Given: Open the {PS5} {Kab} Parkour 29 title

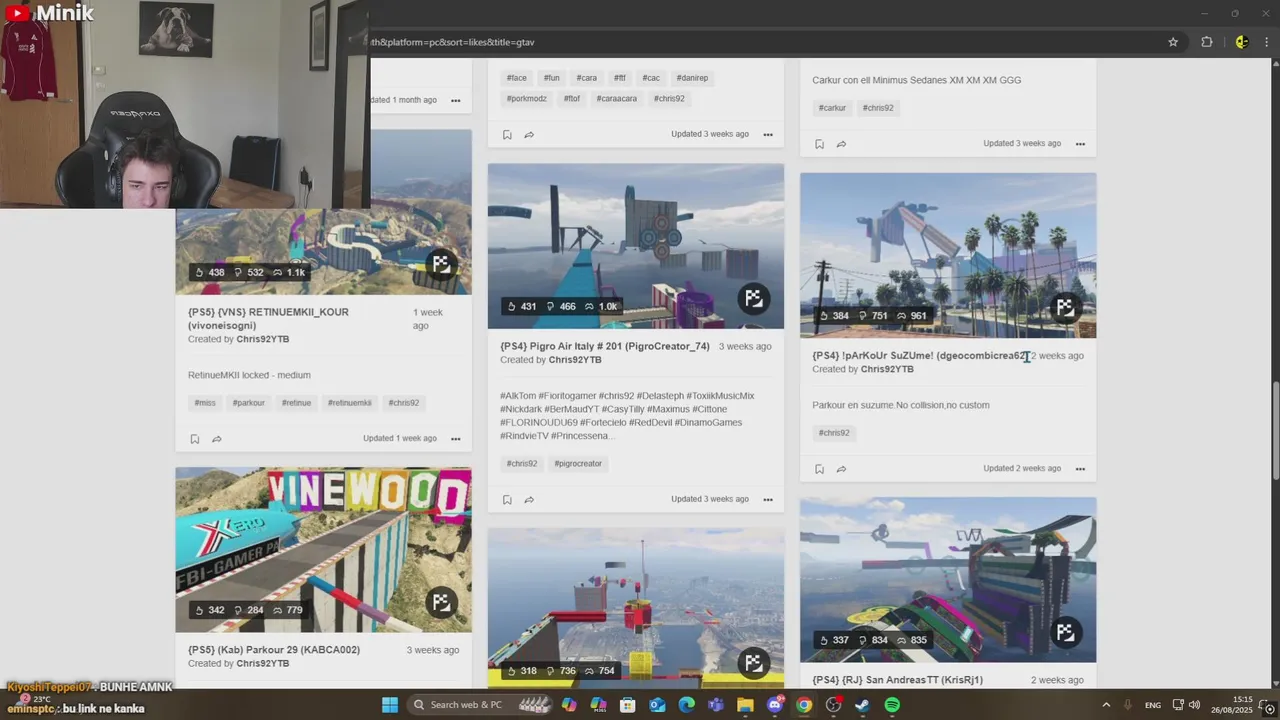Looking at the screenshot, I should coord(274,650).
